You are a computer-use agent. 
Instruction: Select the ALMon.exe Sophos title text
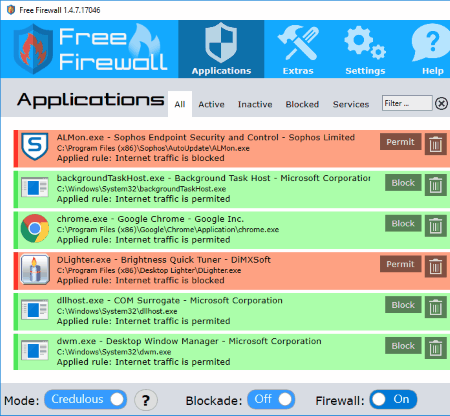[x=206, y=137]
